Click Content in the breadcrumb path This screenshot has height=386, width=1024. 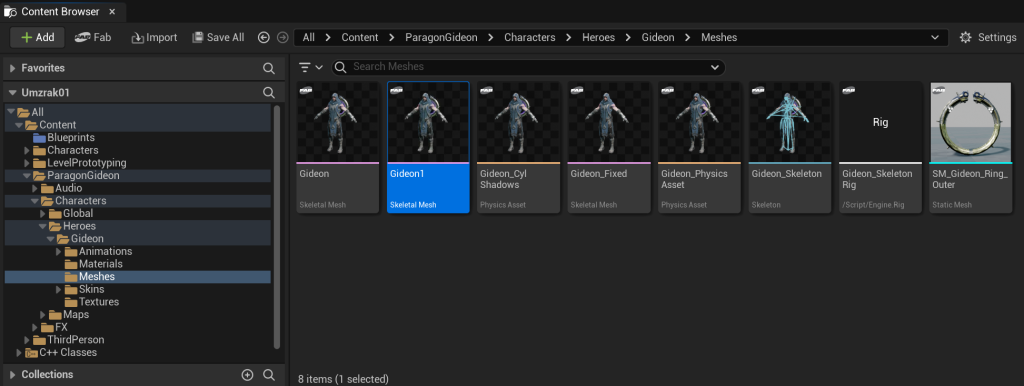[360, 38]
